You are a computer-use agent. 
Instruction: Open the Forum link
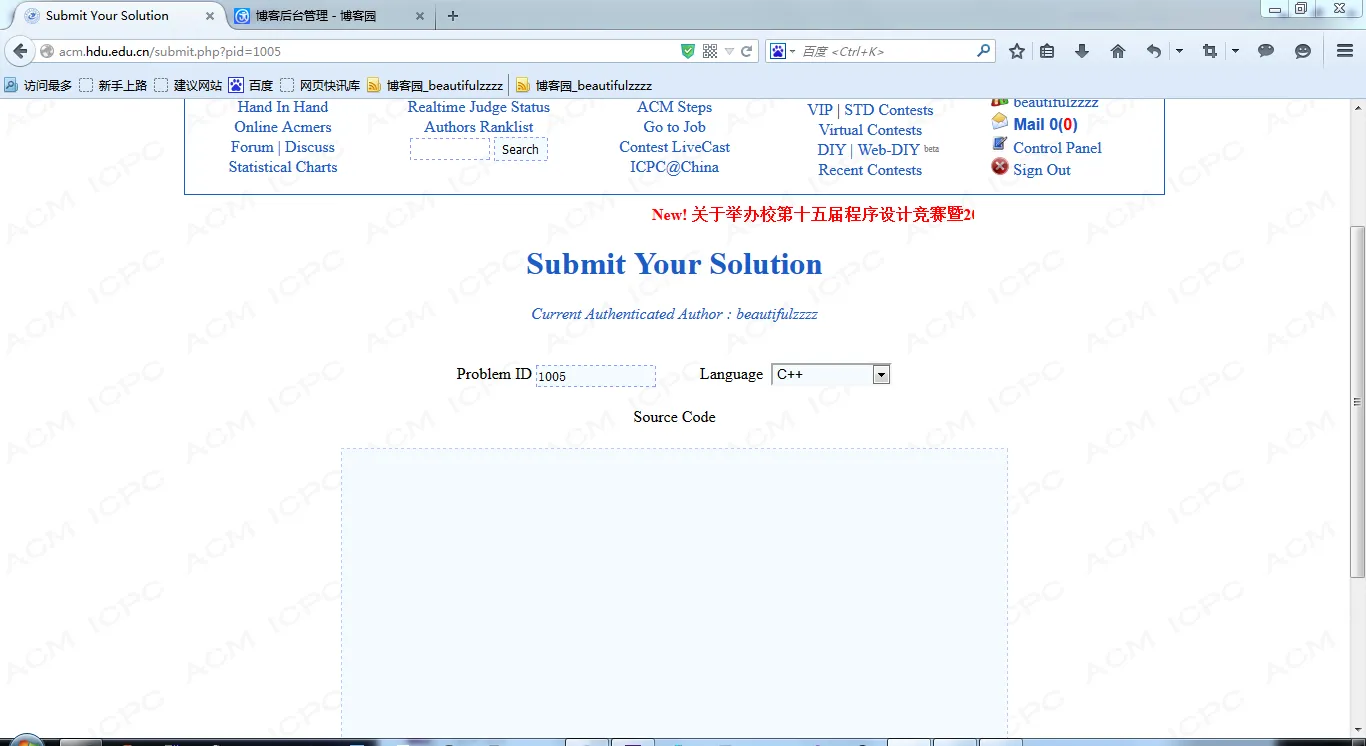(252, 147)
